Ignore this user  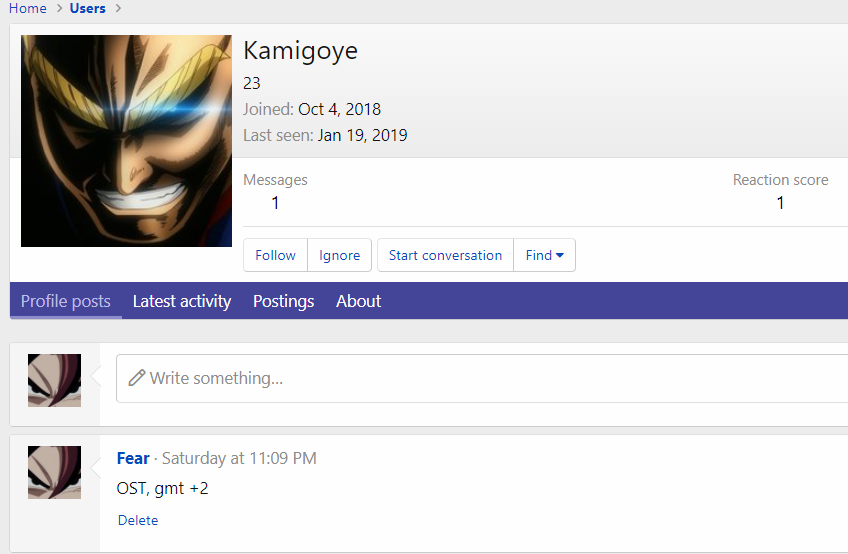[x=339, y=255]
